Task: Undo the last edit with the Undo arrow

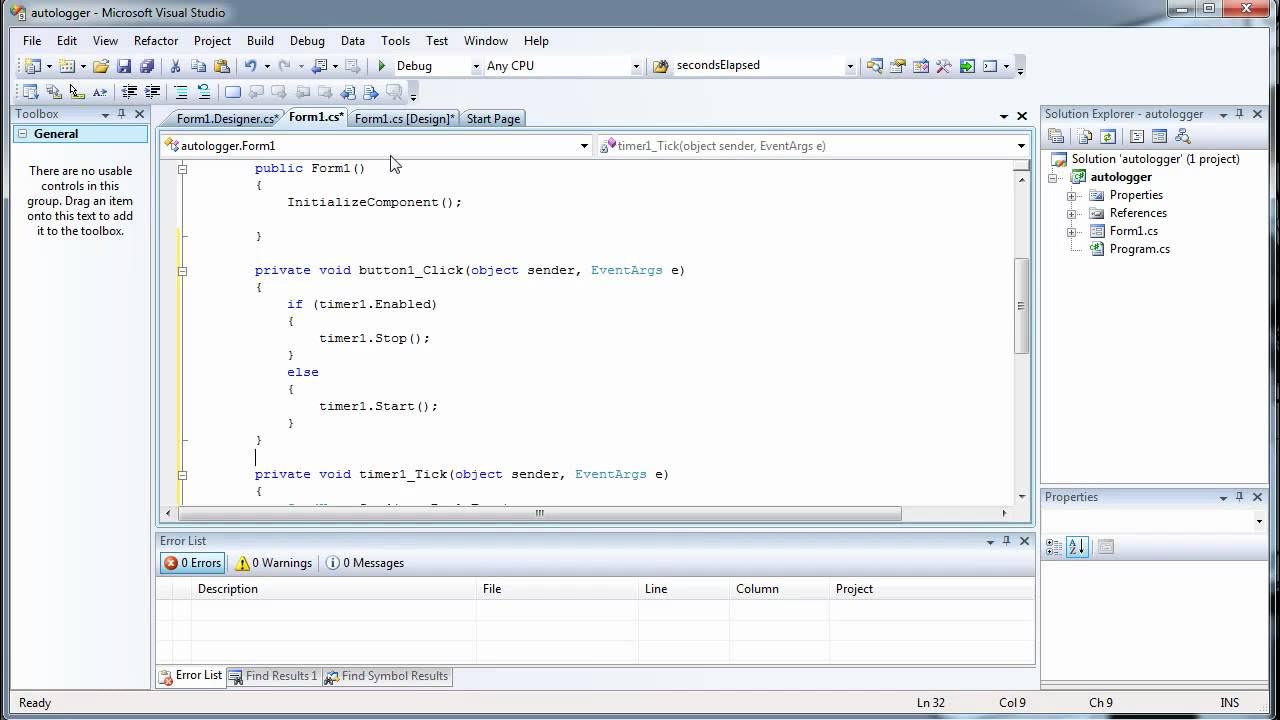Action: [x=250, y=66]
